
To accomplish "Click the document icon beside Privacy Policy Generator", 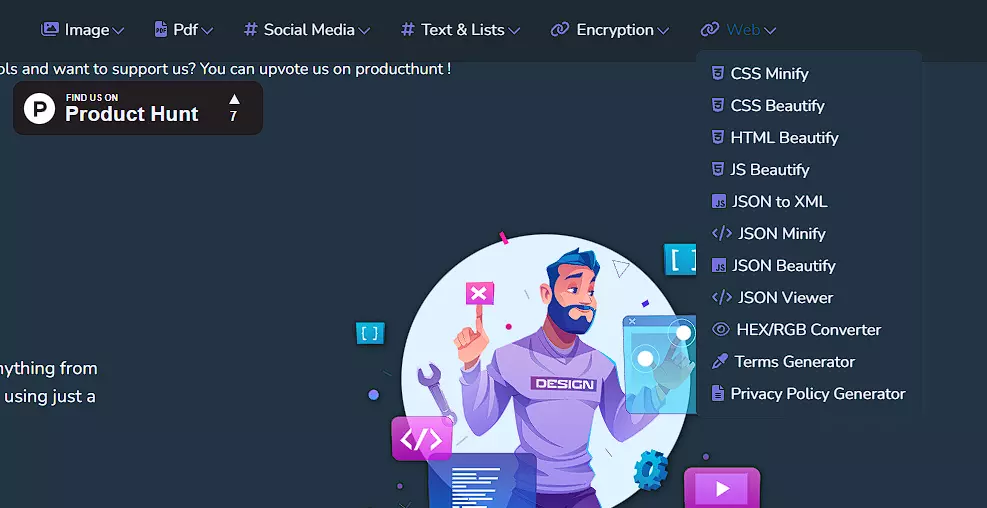I will click(717, 393).
